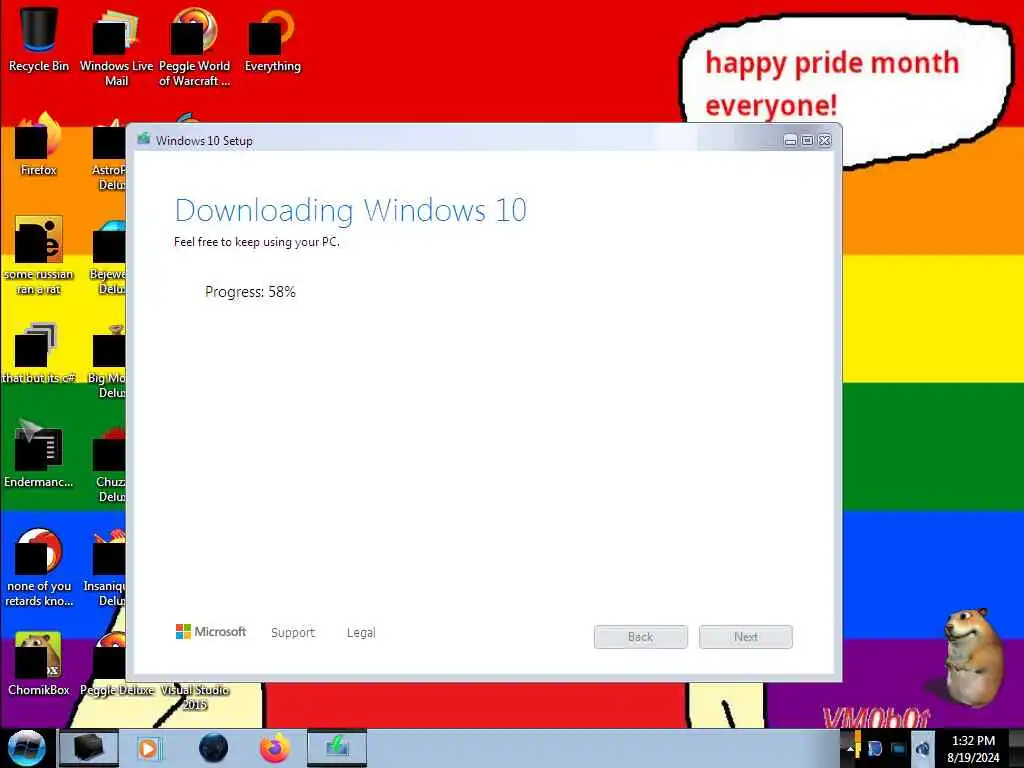Launch Windows Media Player from taskbar
Viewport: 1024px width, 768px height.
click(x=148, y=748)
